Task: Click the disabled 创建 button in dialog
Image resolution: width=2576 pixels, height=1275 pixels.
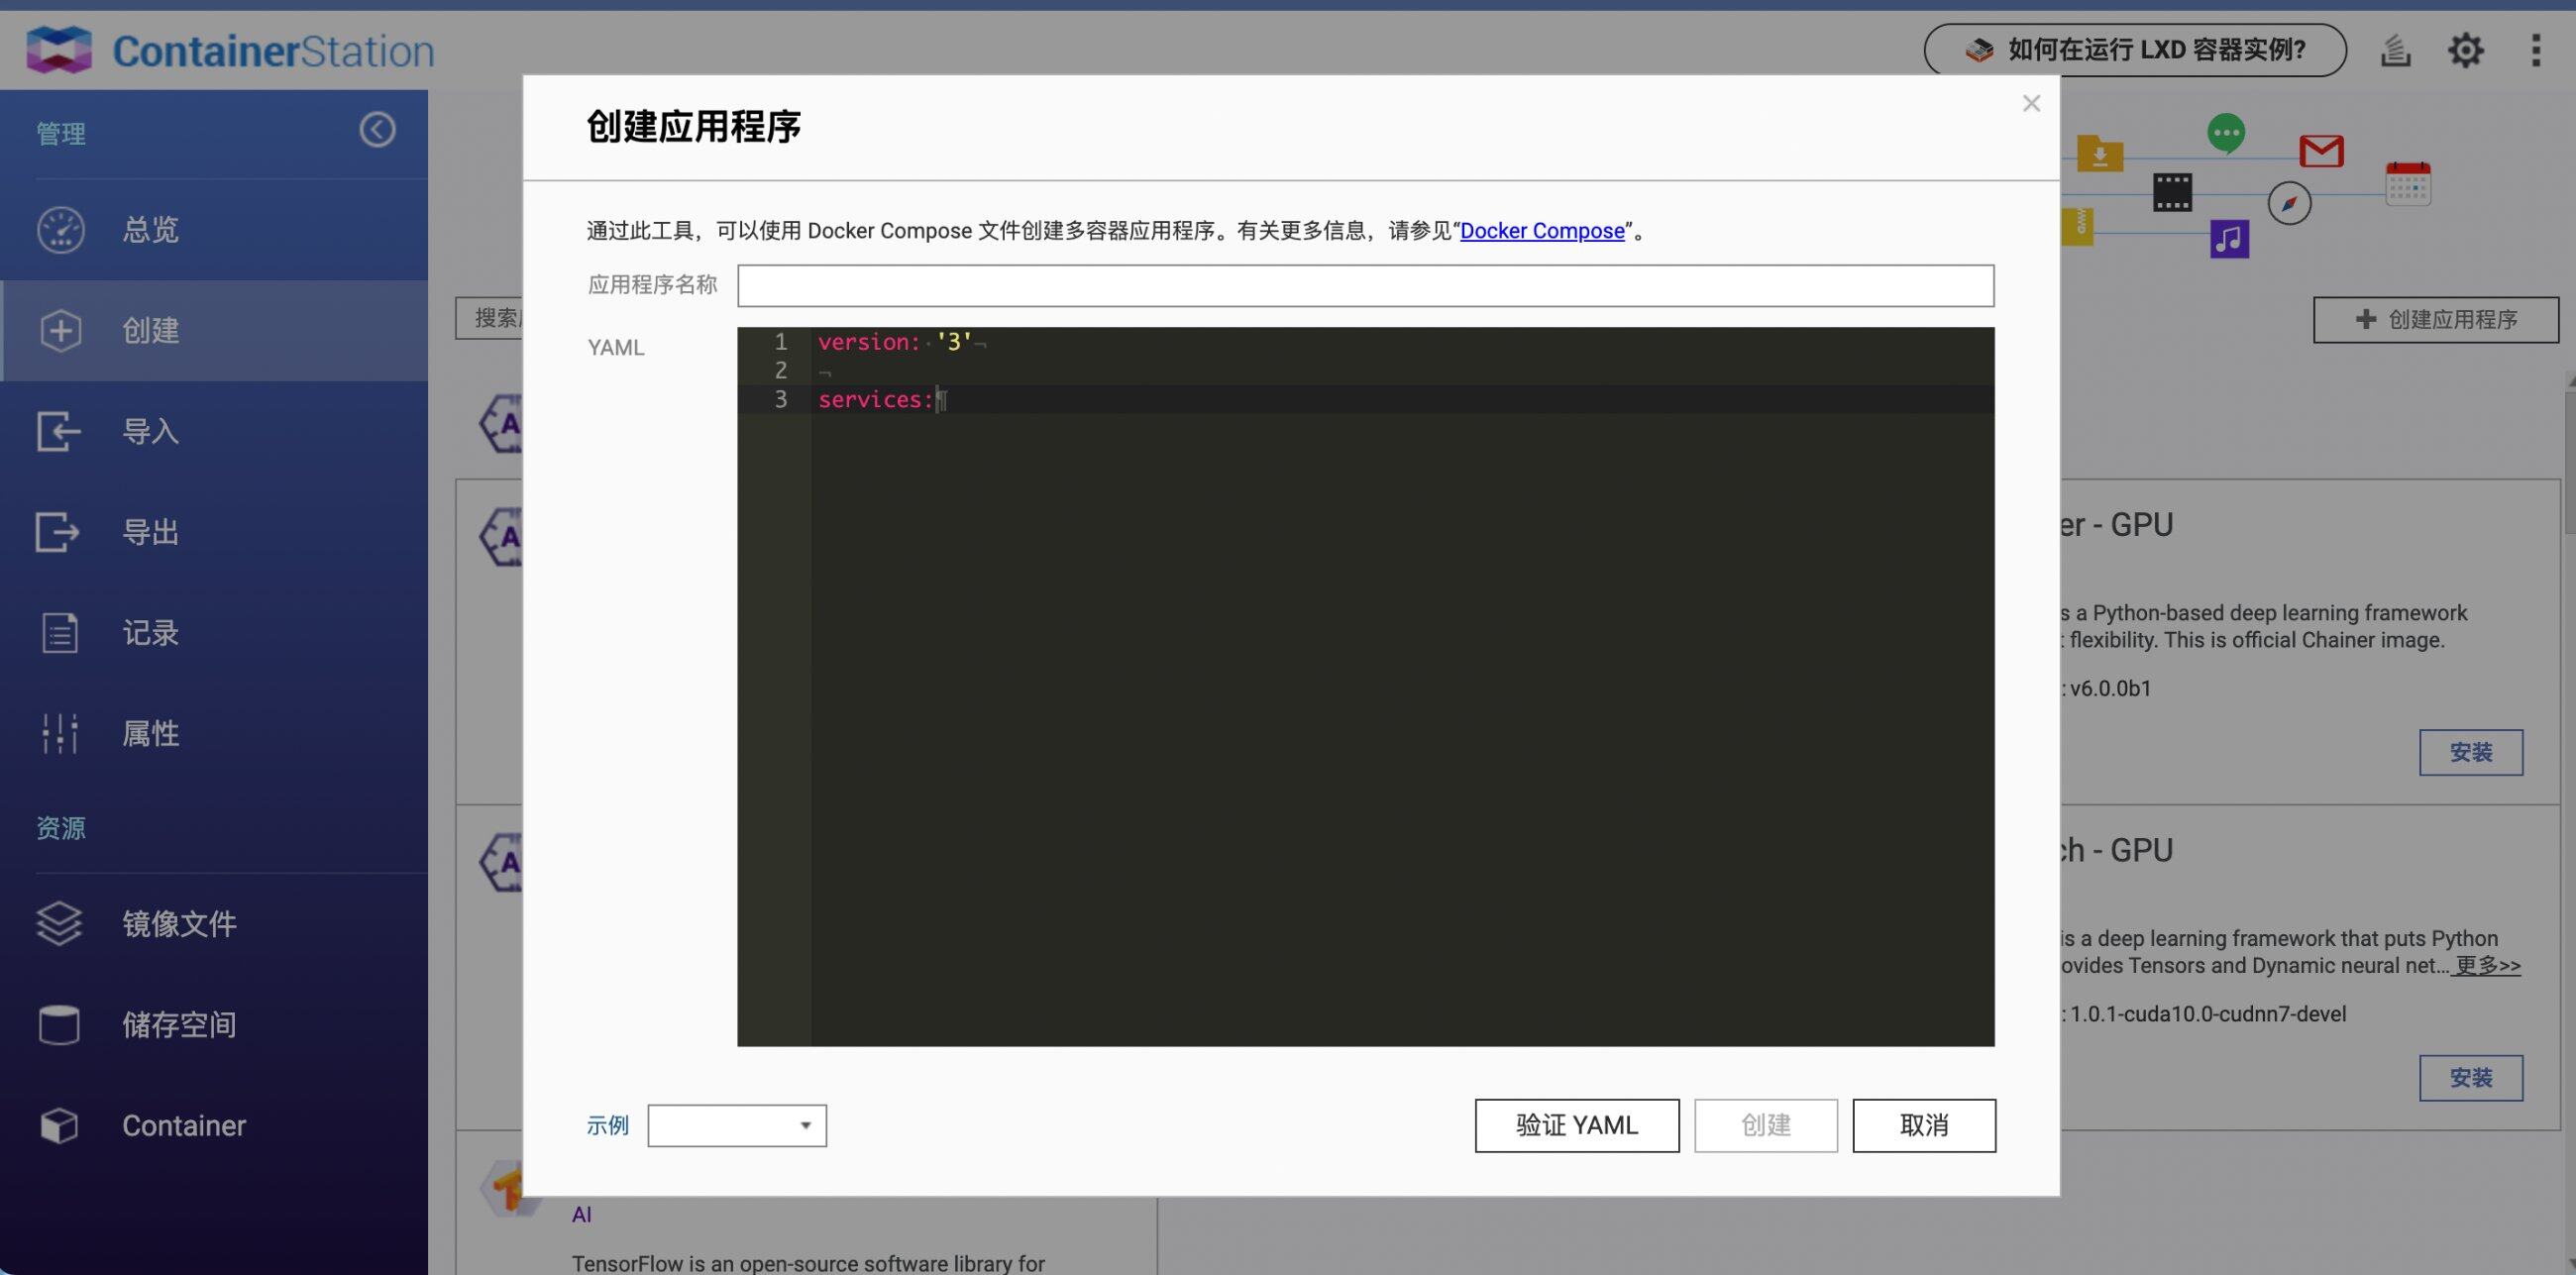Action: 1766,1126
